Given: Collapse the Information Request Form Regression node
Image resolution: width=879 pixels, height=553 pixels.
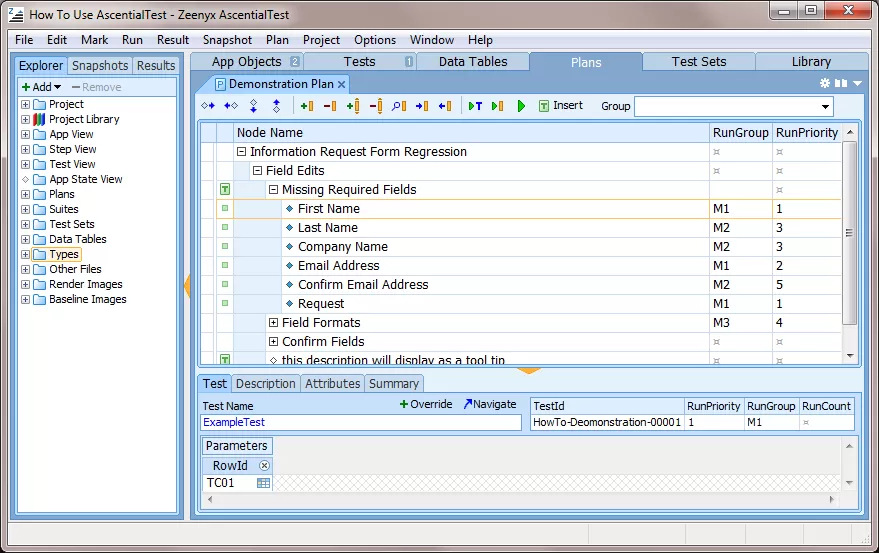Looking at the screenshot, I should pos(242,151).
